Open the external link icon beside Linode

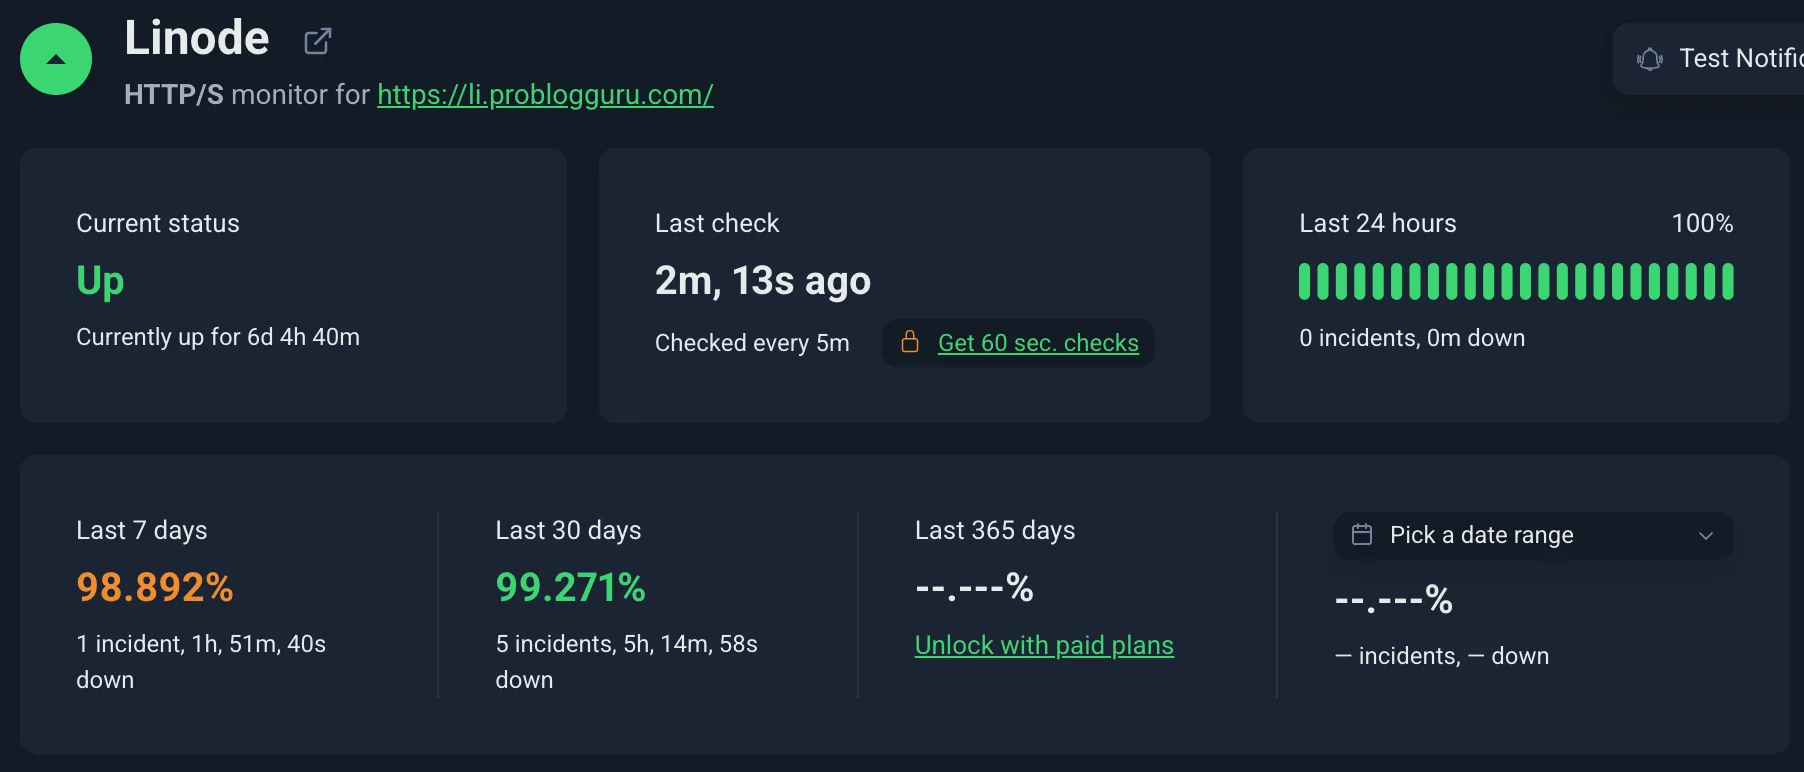pyautogui.click(x=317, y=41)
